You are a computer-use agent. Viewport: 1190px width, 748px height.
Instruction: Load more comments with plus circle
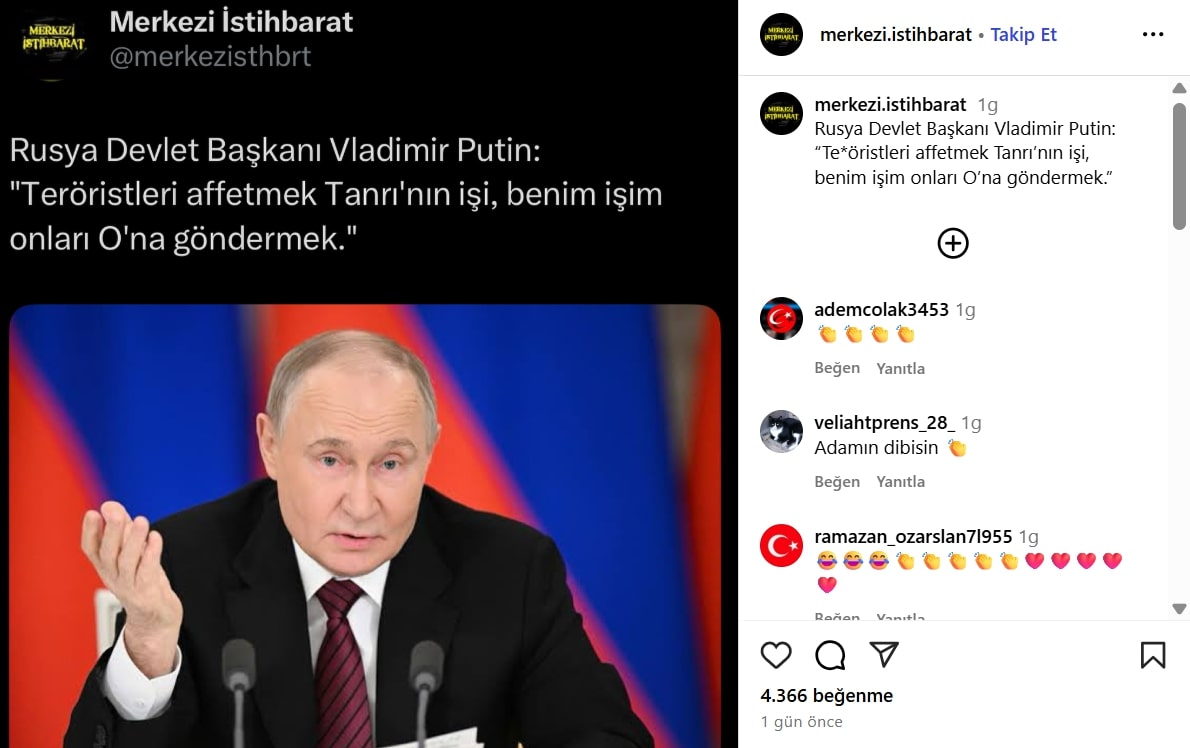click(x=952, y=243)
